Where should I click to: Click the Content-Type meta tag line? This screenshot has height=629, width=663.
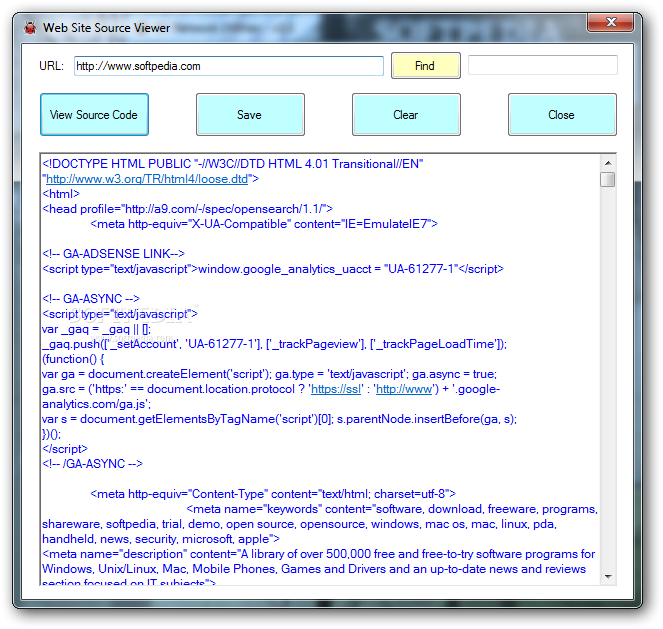pyautogui.click(x=273, y=494)
